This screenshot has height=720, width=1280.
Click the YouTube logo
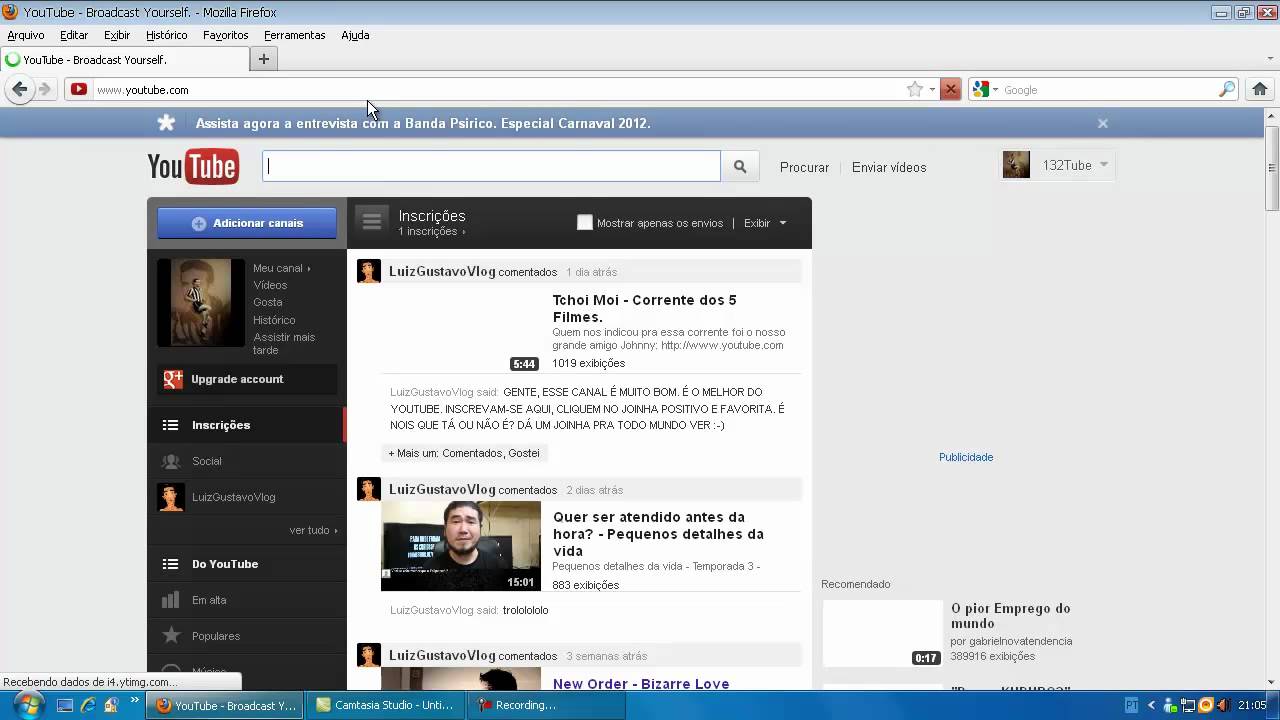[193, 167]
